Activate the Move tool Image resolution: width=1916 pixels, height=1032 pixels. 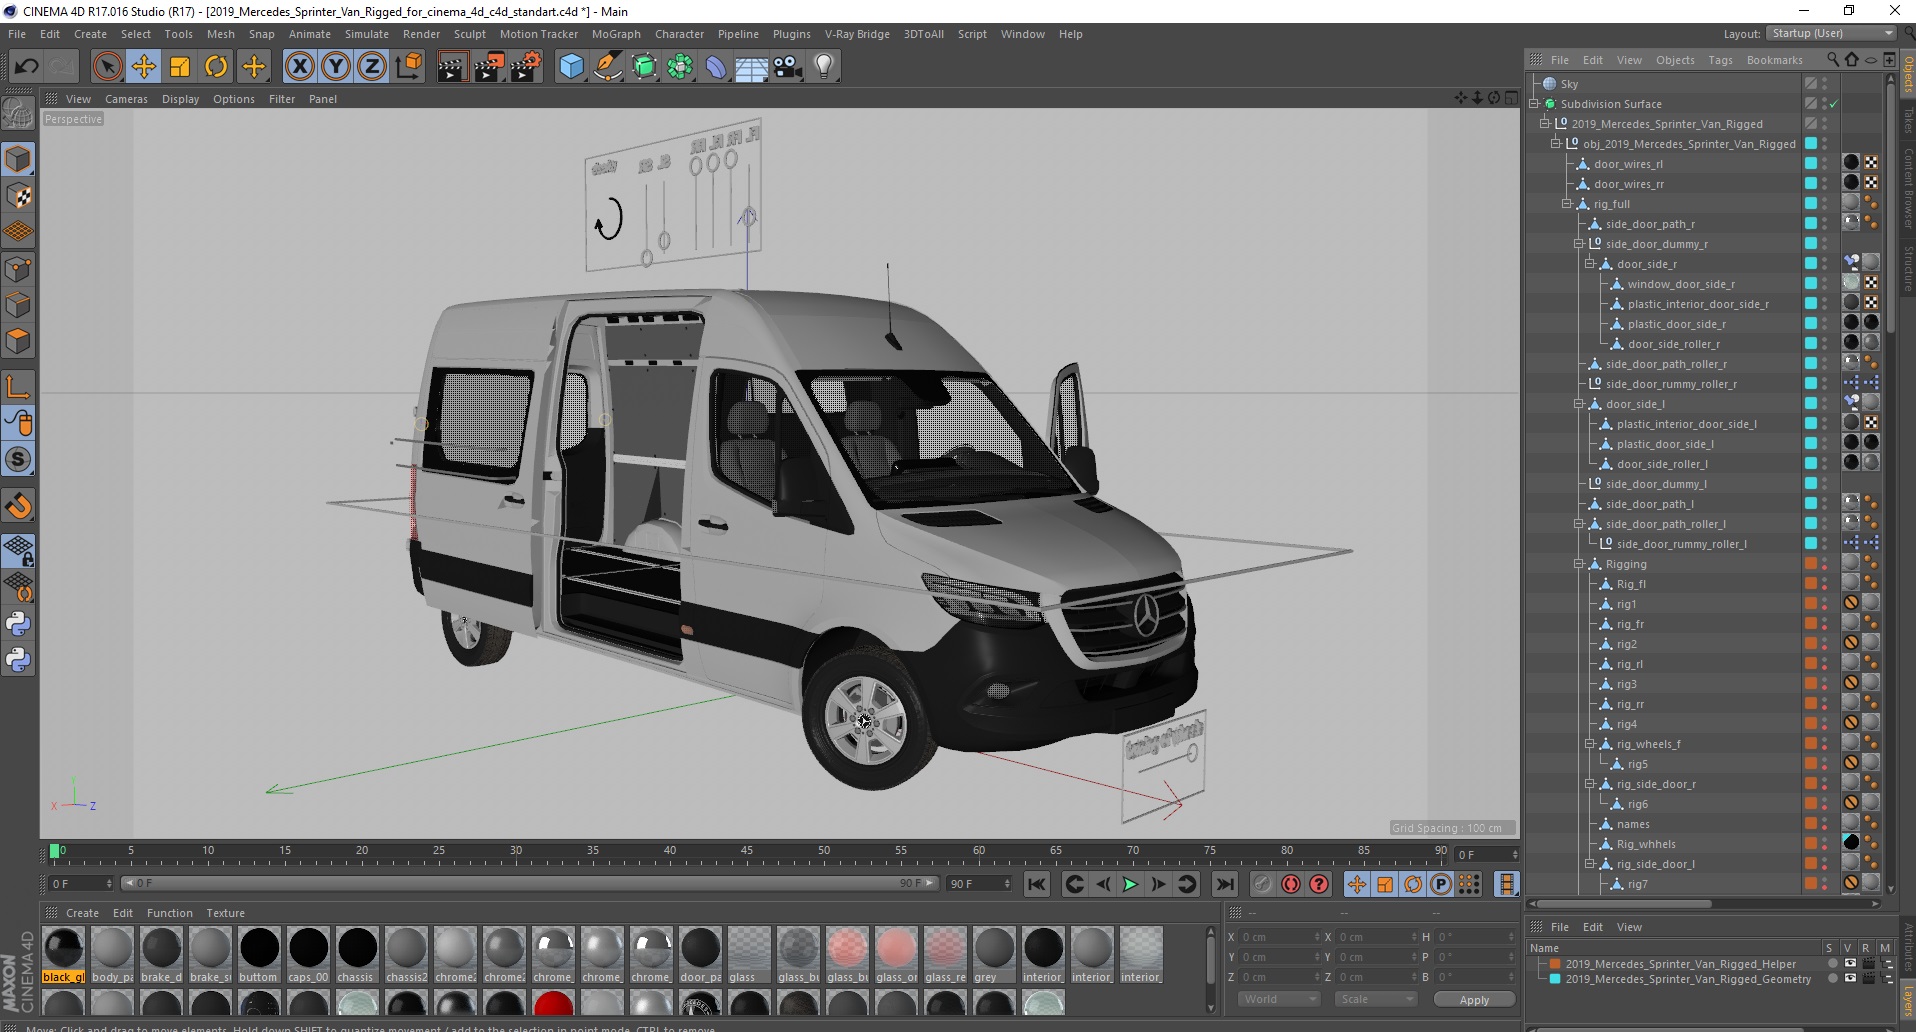click(x=144, y=67)
